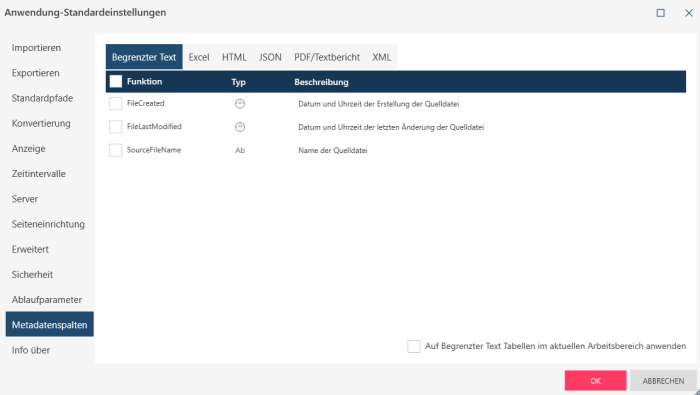Enable Auf Begrenzter Text Tabellen anwenden checkbox
The height and width of the screenshot is (395, 700).
(414, 346)
